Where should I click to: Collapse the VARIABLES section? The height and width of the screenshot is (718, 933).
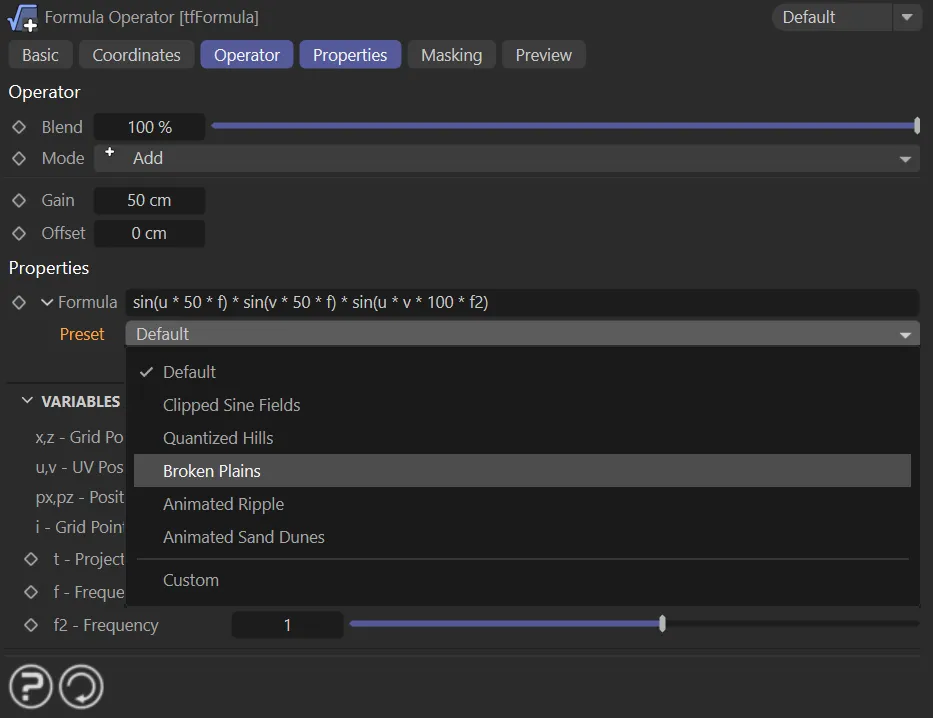coord(27,401)
